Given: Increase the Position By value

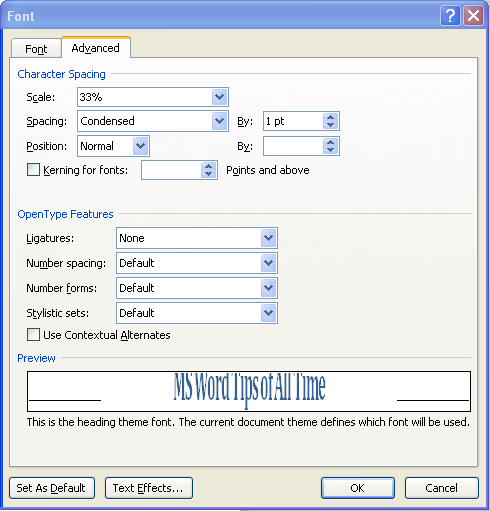Looking at the screenshot, I should (x=330, y=142).
